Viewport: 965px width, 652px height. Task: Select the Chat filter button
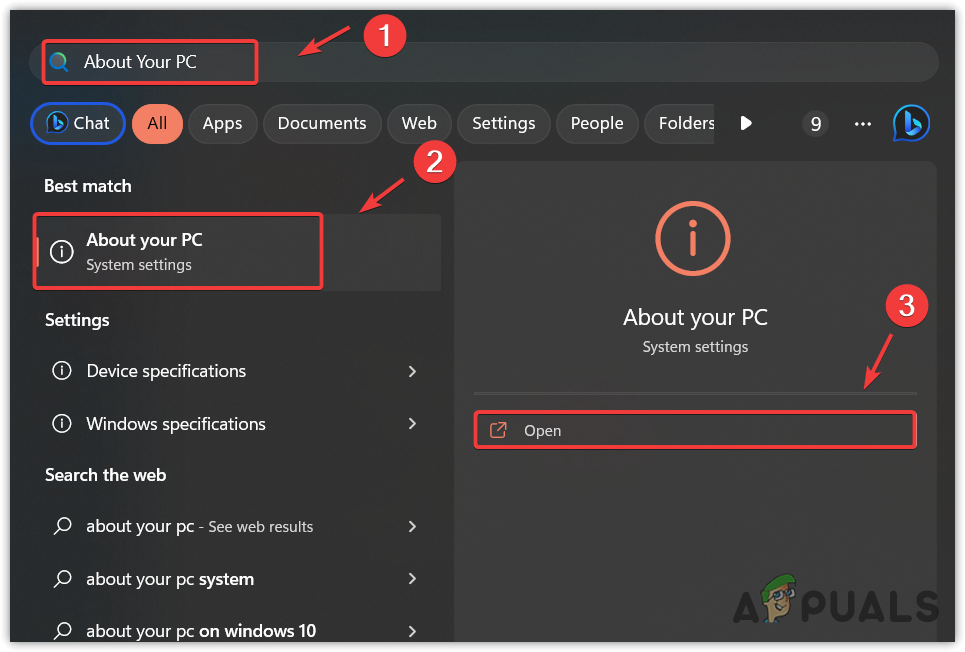coord(77,123)
